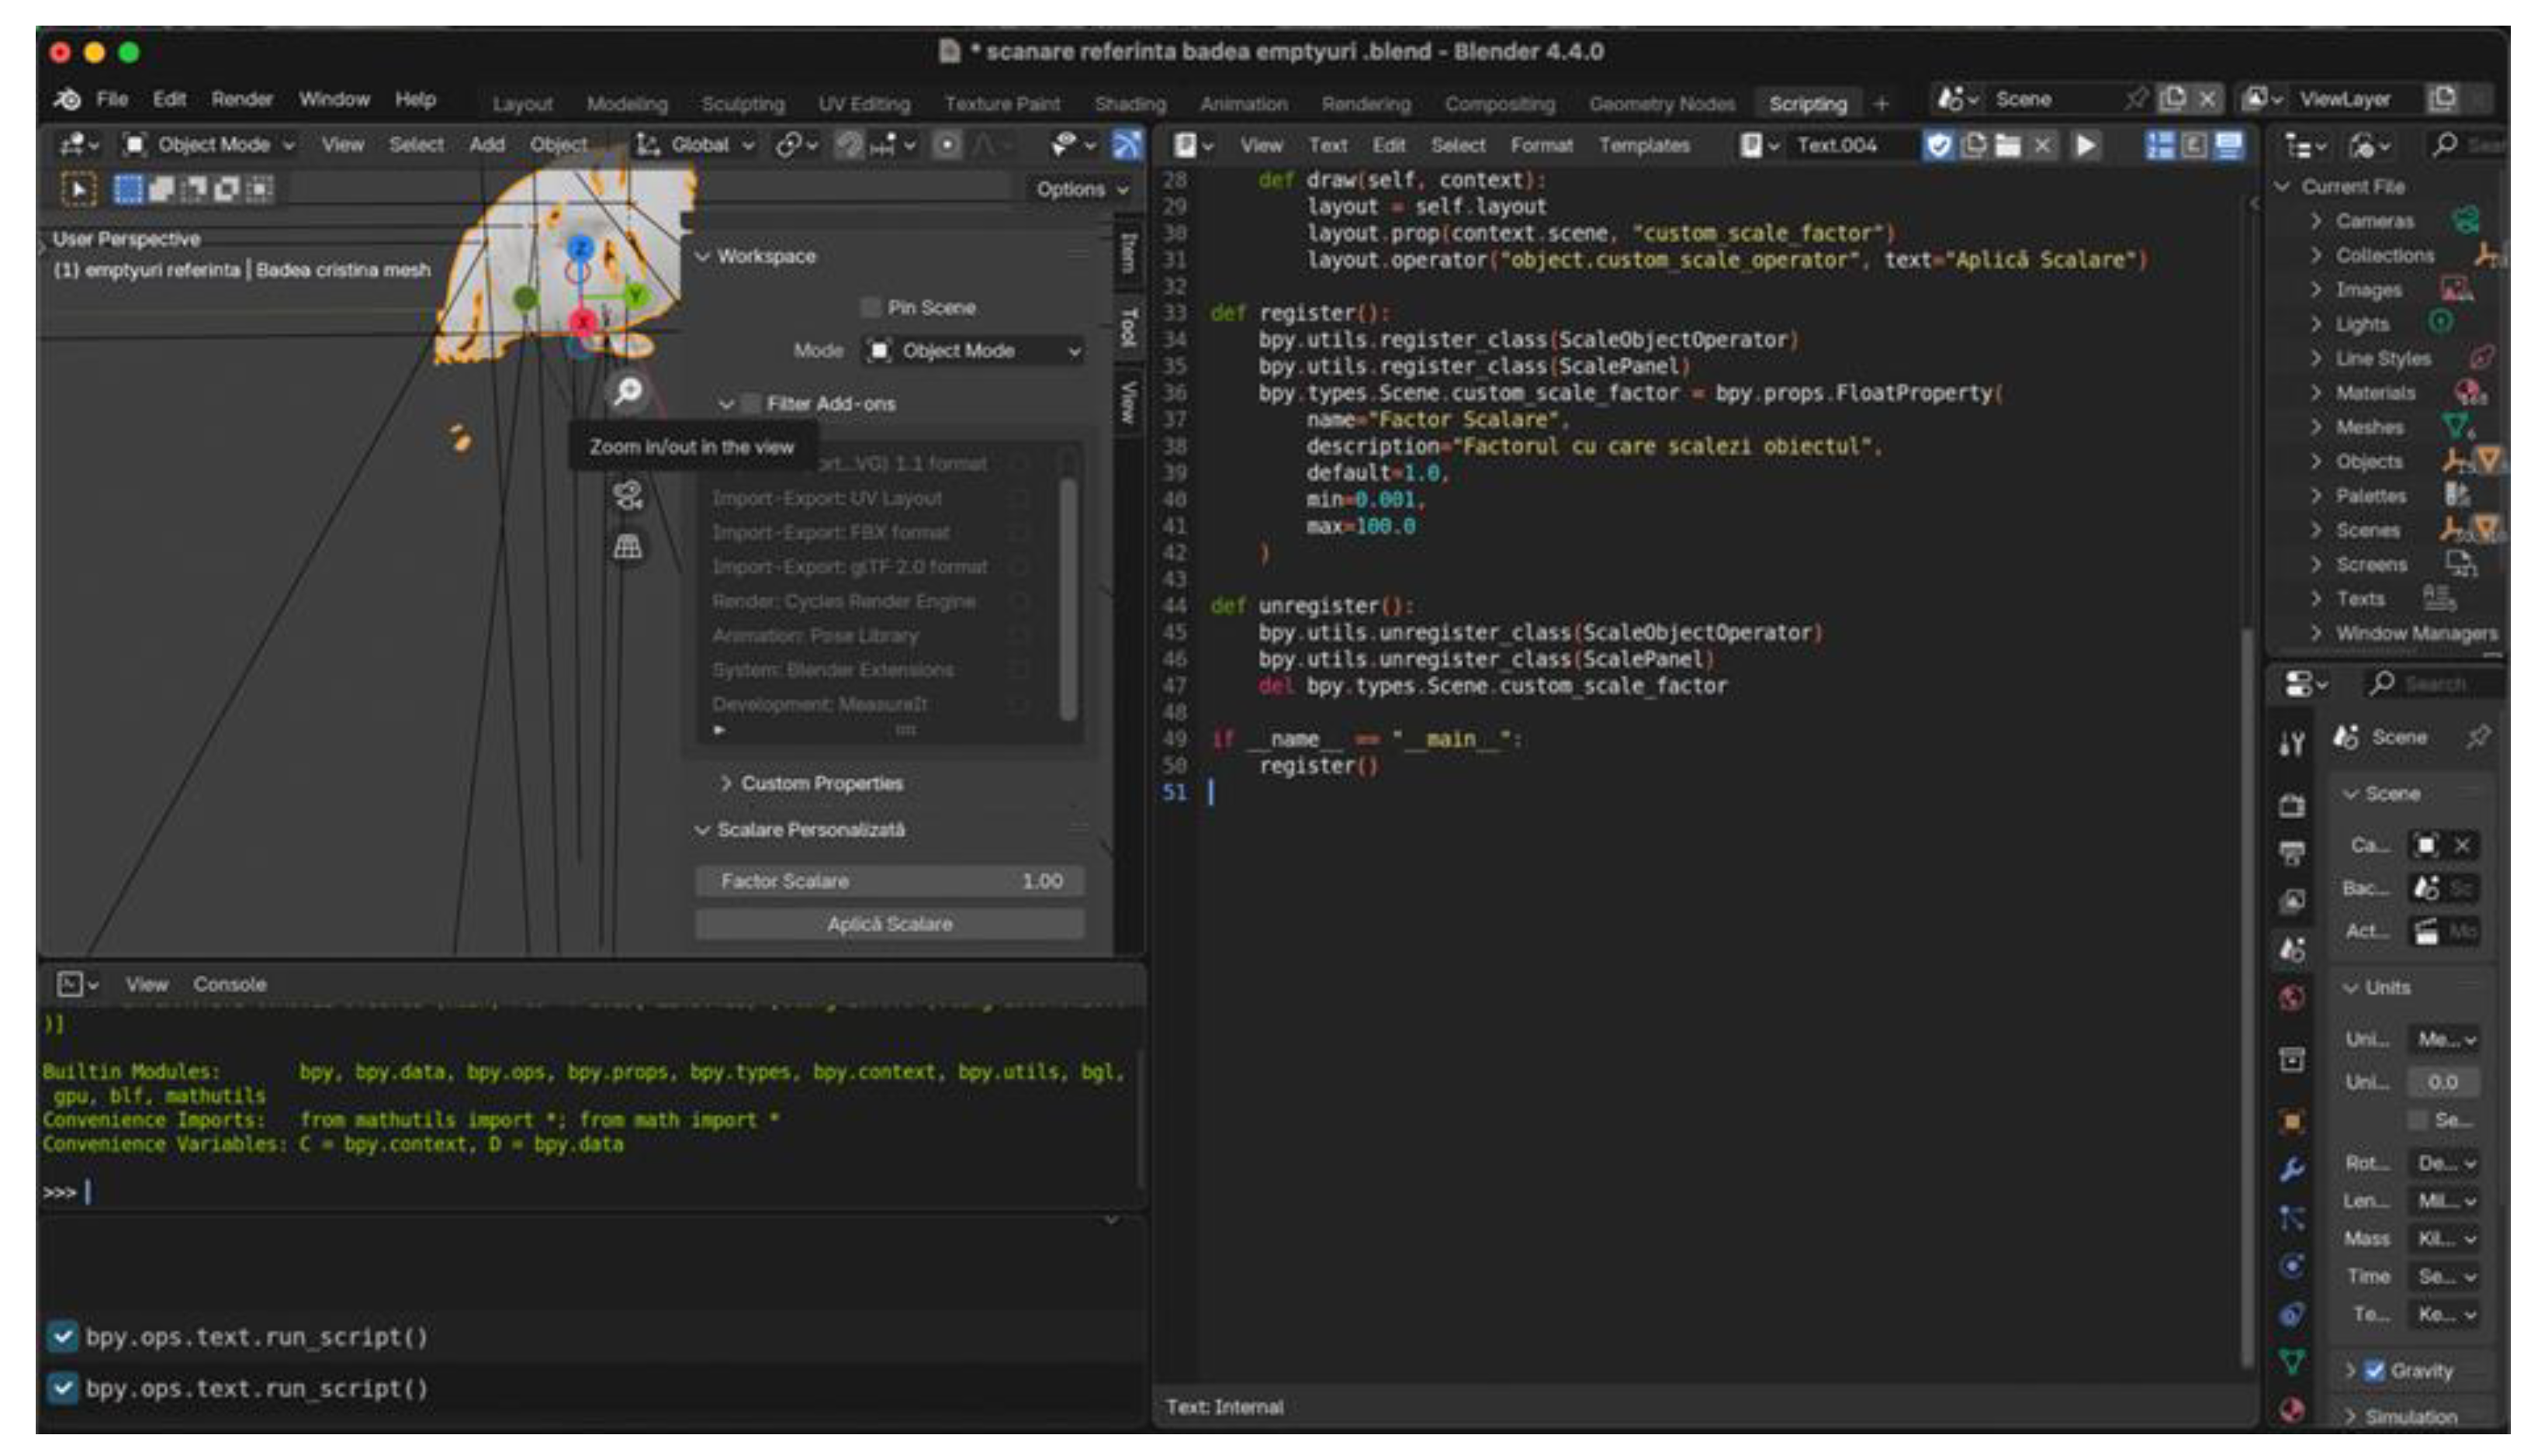
Task: Open the Object Mode dropdown in header
Action: click(x=209, y=145)
